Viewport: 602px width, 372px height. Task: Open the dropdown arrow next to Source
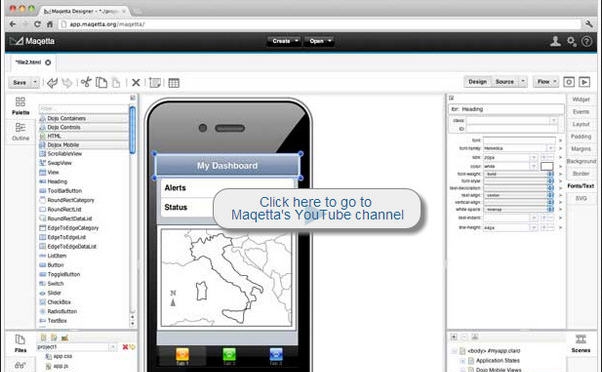tap(523, 82)
